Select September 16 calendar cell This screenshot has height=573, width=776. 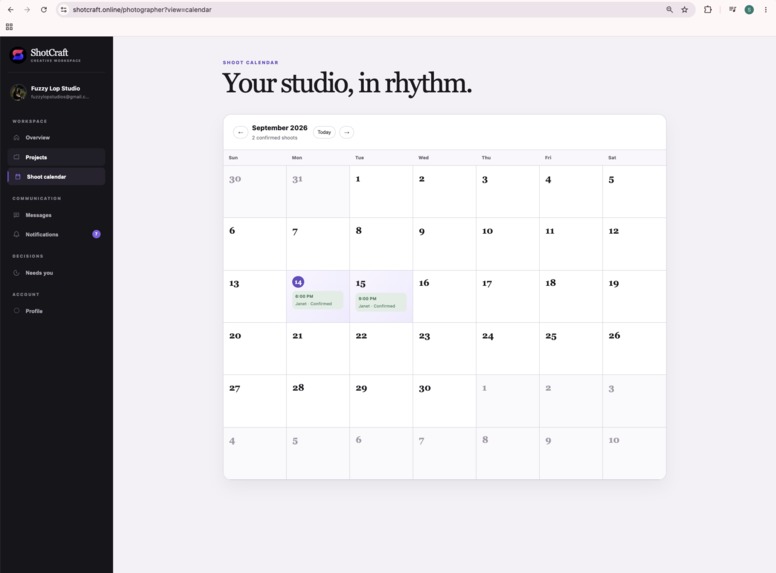(x=444, y=296)
